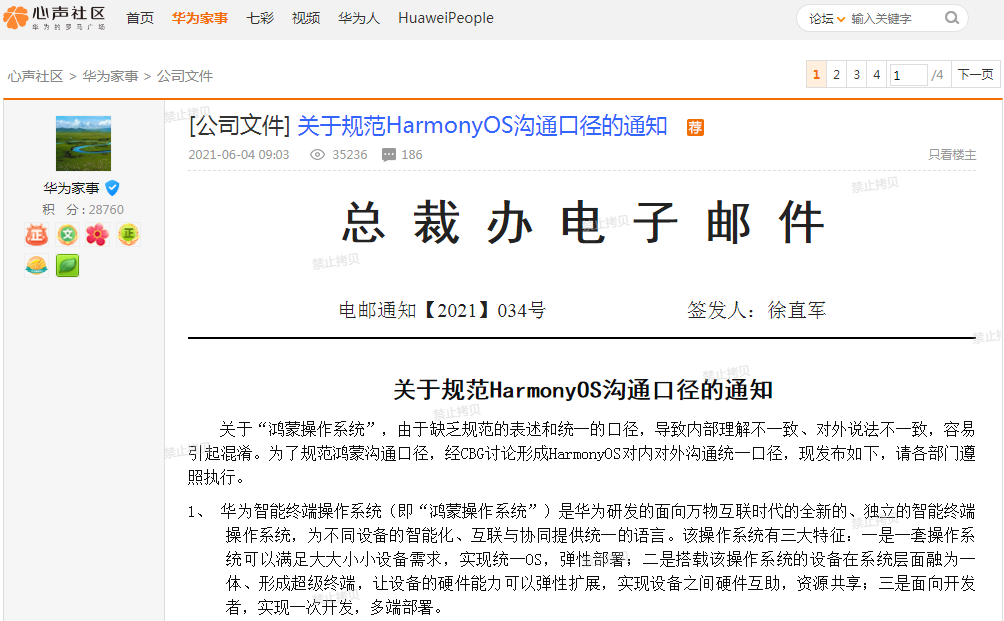The height and width of the screenshot is (621, 1004).
Task: Open the 公司文件 breadcrumb link
Action: 185,76
